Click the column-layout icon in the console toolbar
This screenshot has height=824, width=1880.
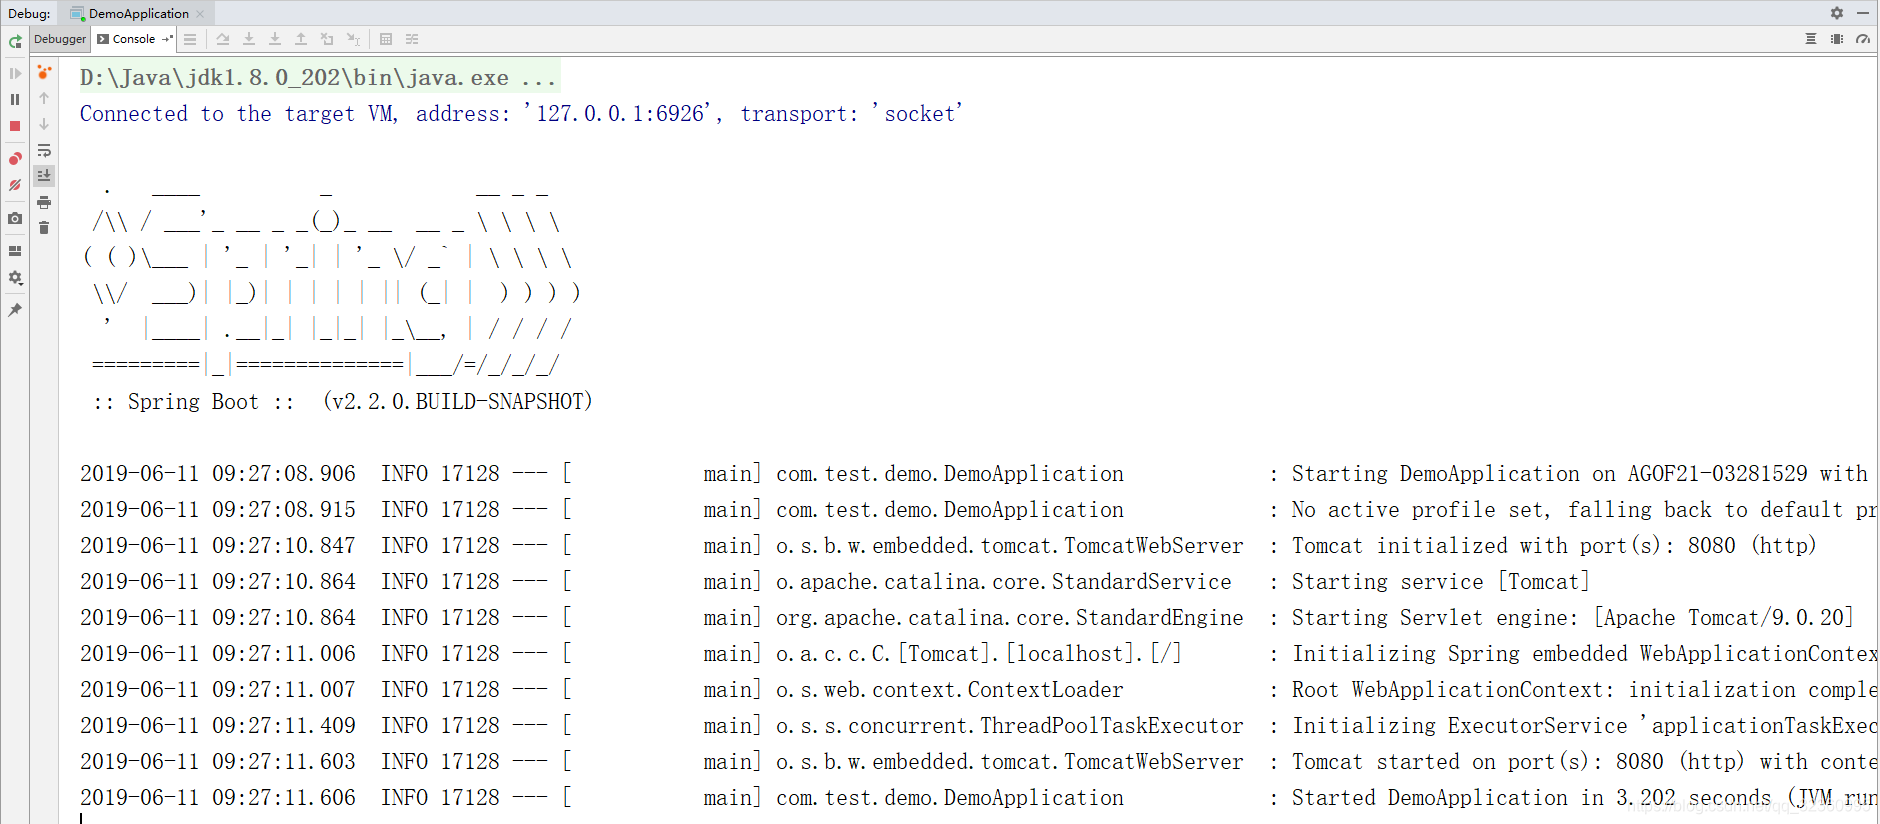pos(1837,39)
